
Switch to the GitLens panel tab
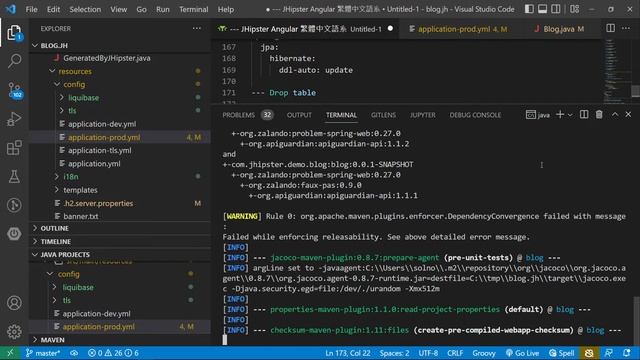[383, 115]
